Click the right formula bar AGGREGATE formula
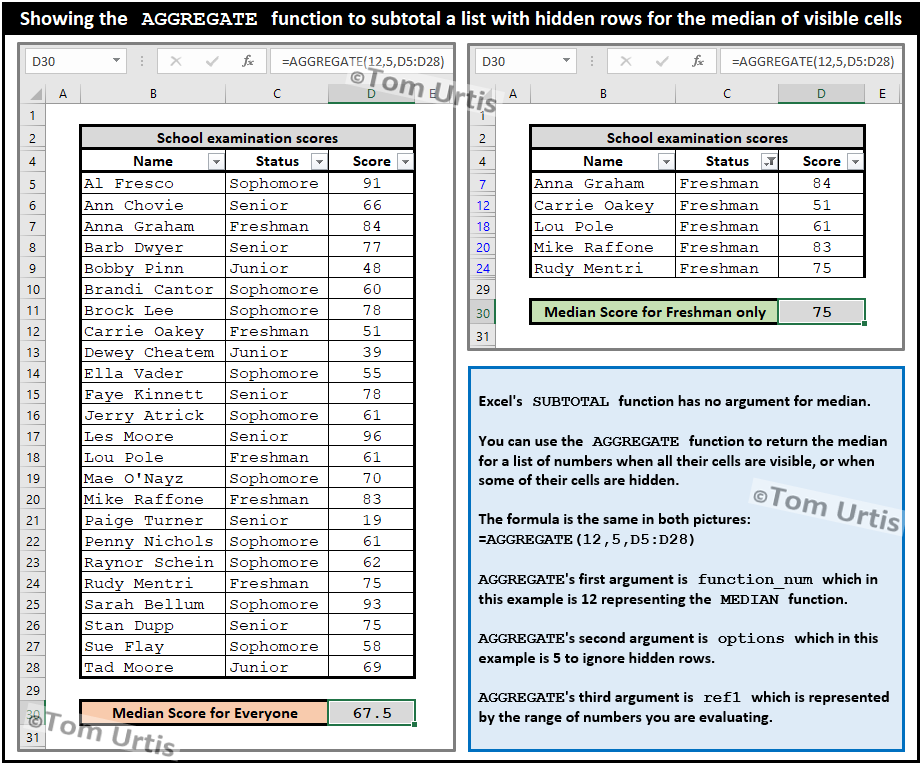The height and width of the screenshot is (764, 922). (x=812, y=61)
